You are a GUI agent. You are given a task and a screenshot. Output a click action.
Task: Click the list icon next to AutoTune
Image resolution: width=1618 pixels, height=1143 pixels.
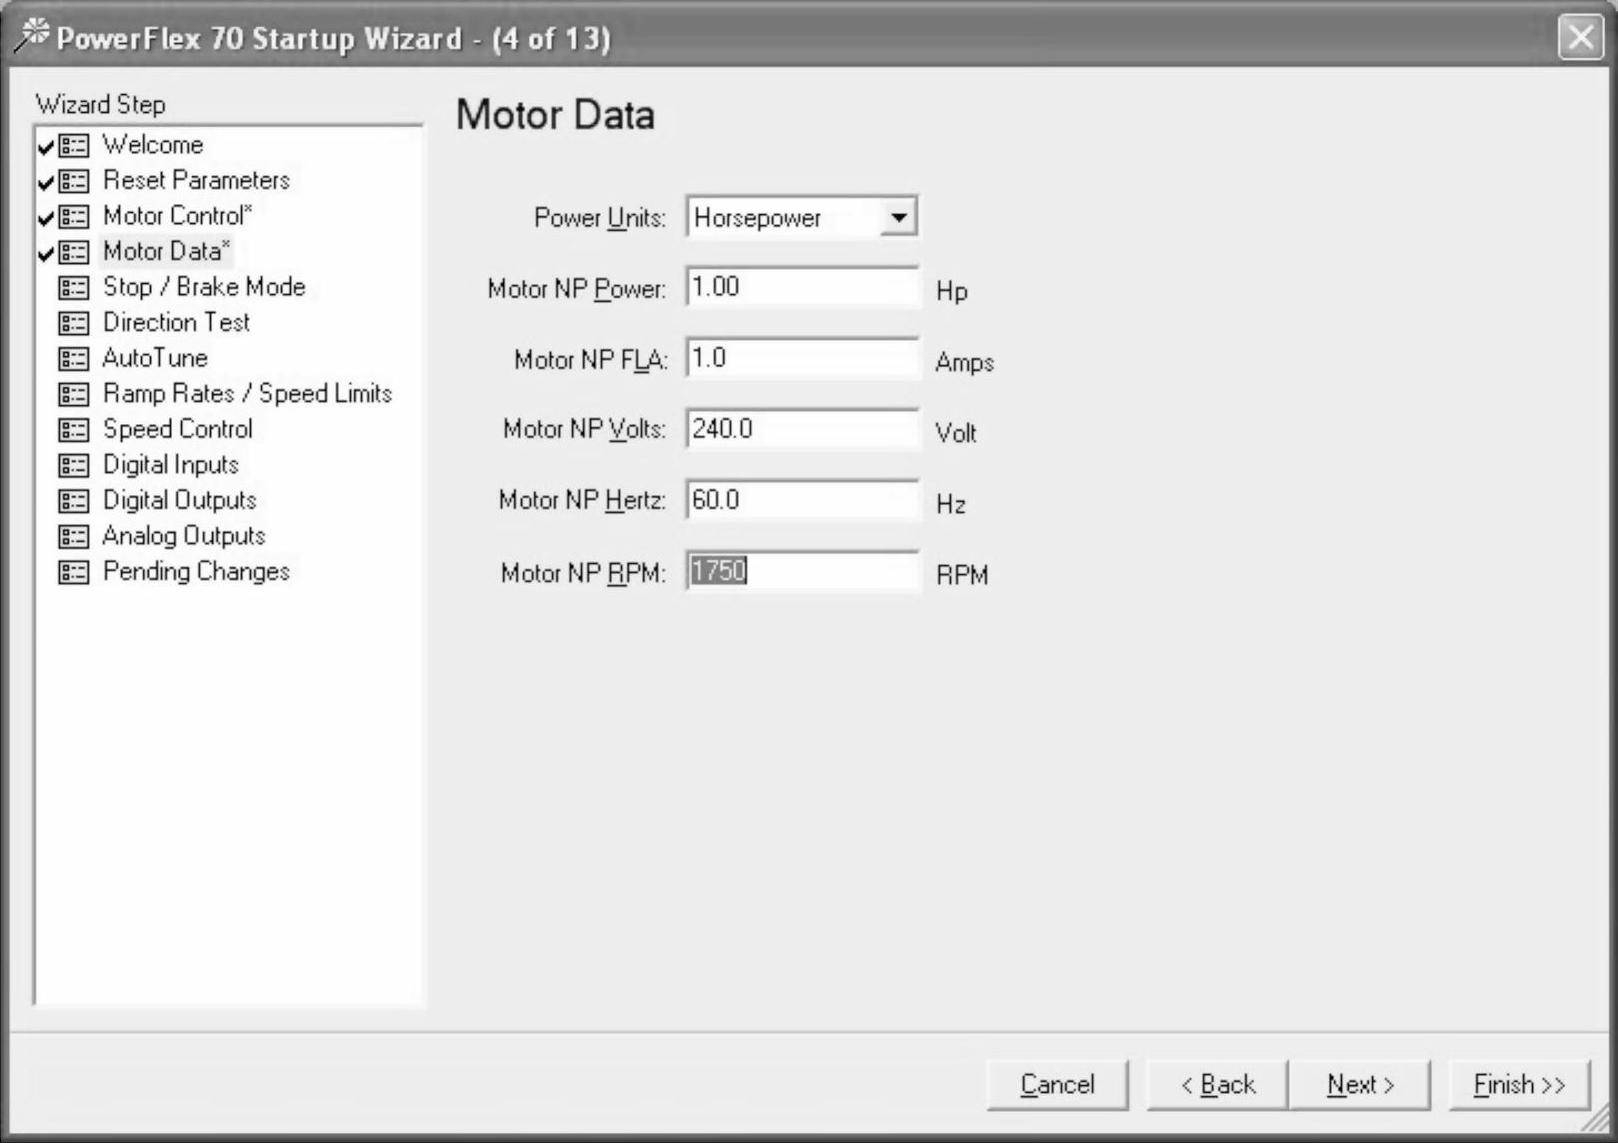tap(73, 359)
